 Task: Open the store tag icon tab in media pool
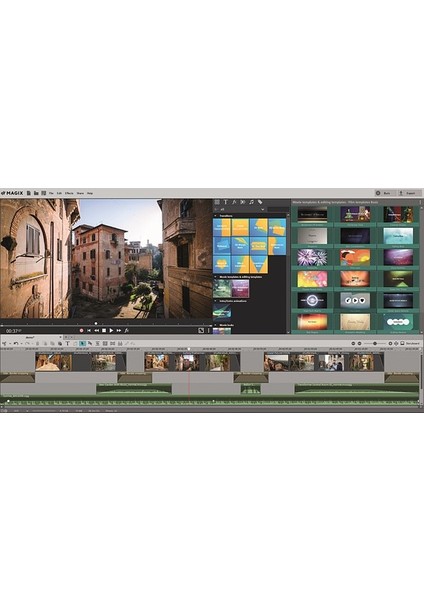coord(260,202)
